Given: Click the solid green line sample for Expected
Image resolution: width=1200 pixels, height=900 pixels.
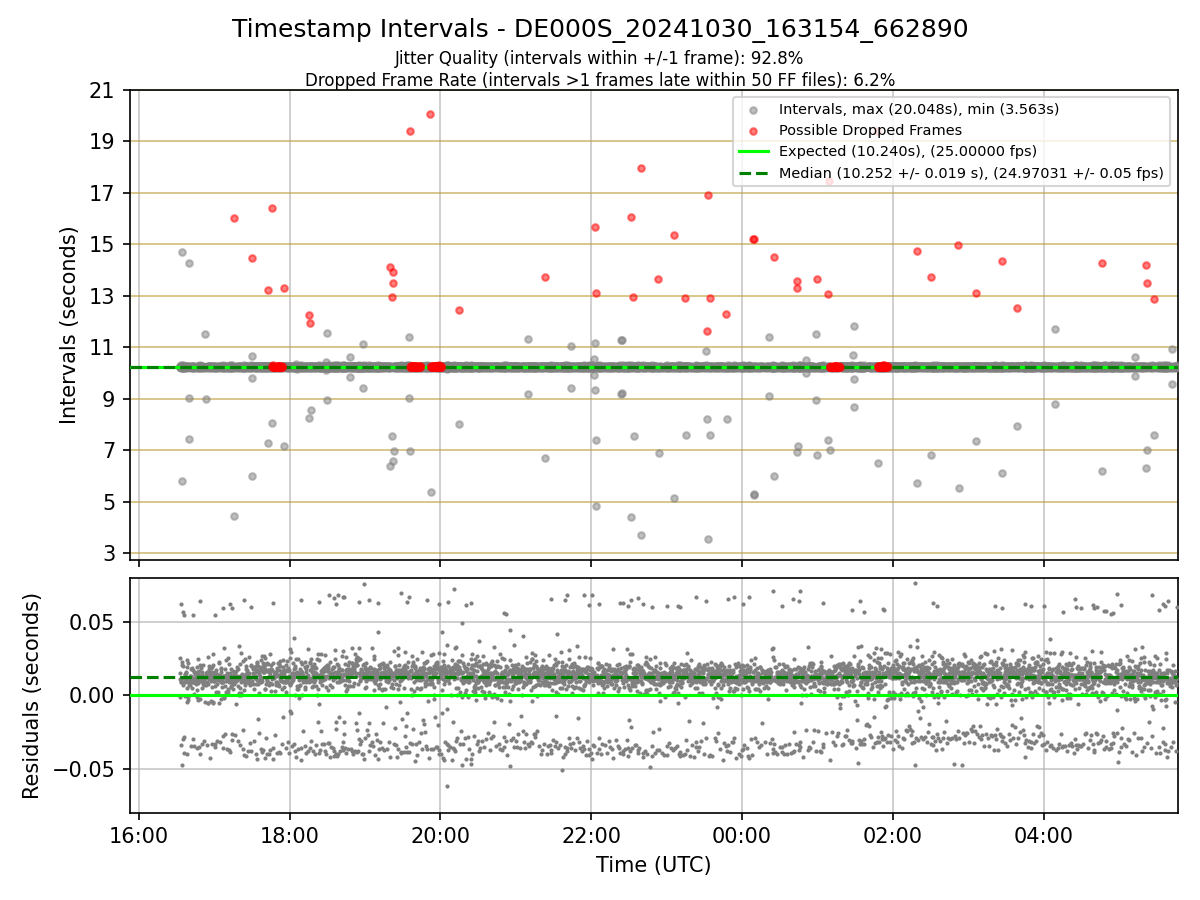Looking at the screenshot, I should point(754,152).
